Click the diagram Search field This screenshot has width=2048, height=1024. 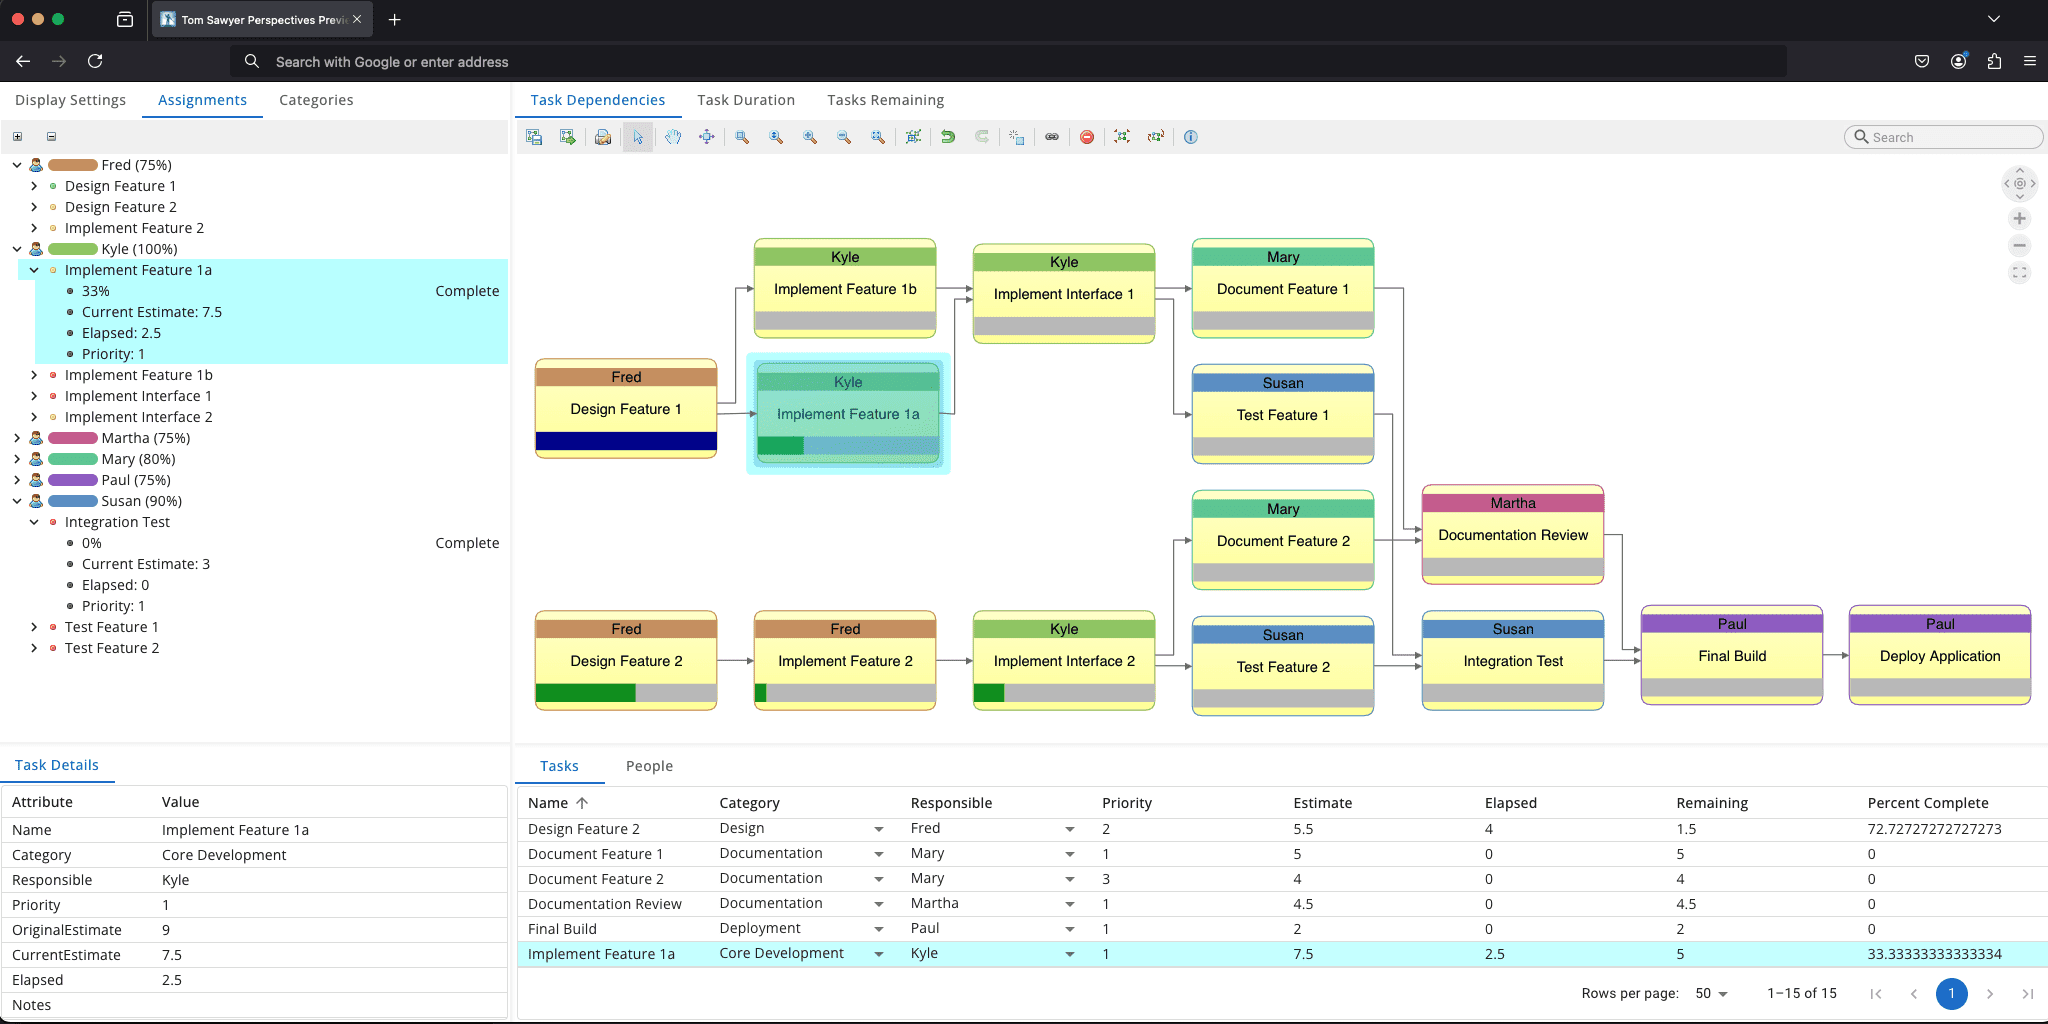pyautogui.click(x=1942, y=137)
